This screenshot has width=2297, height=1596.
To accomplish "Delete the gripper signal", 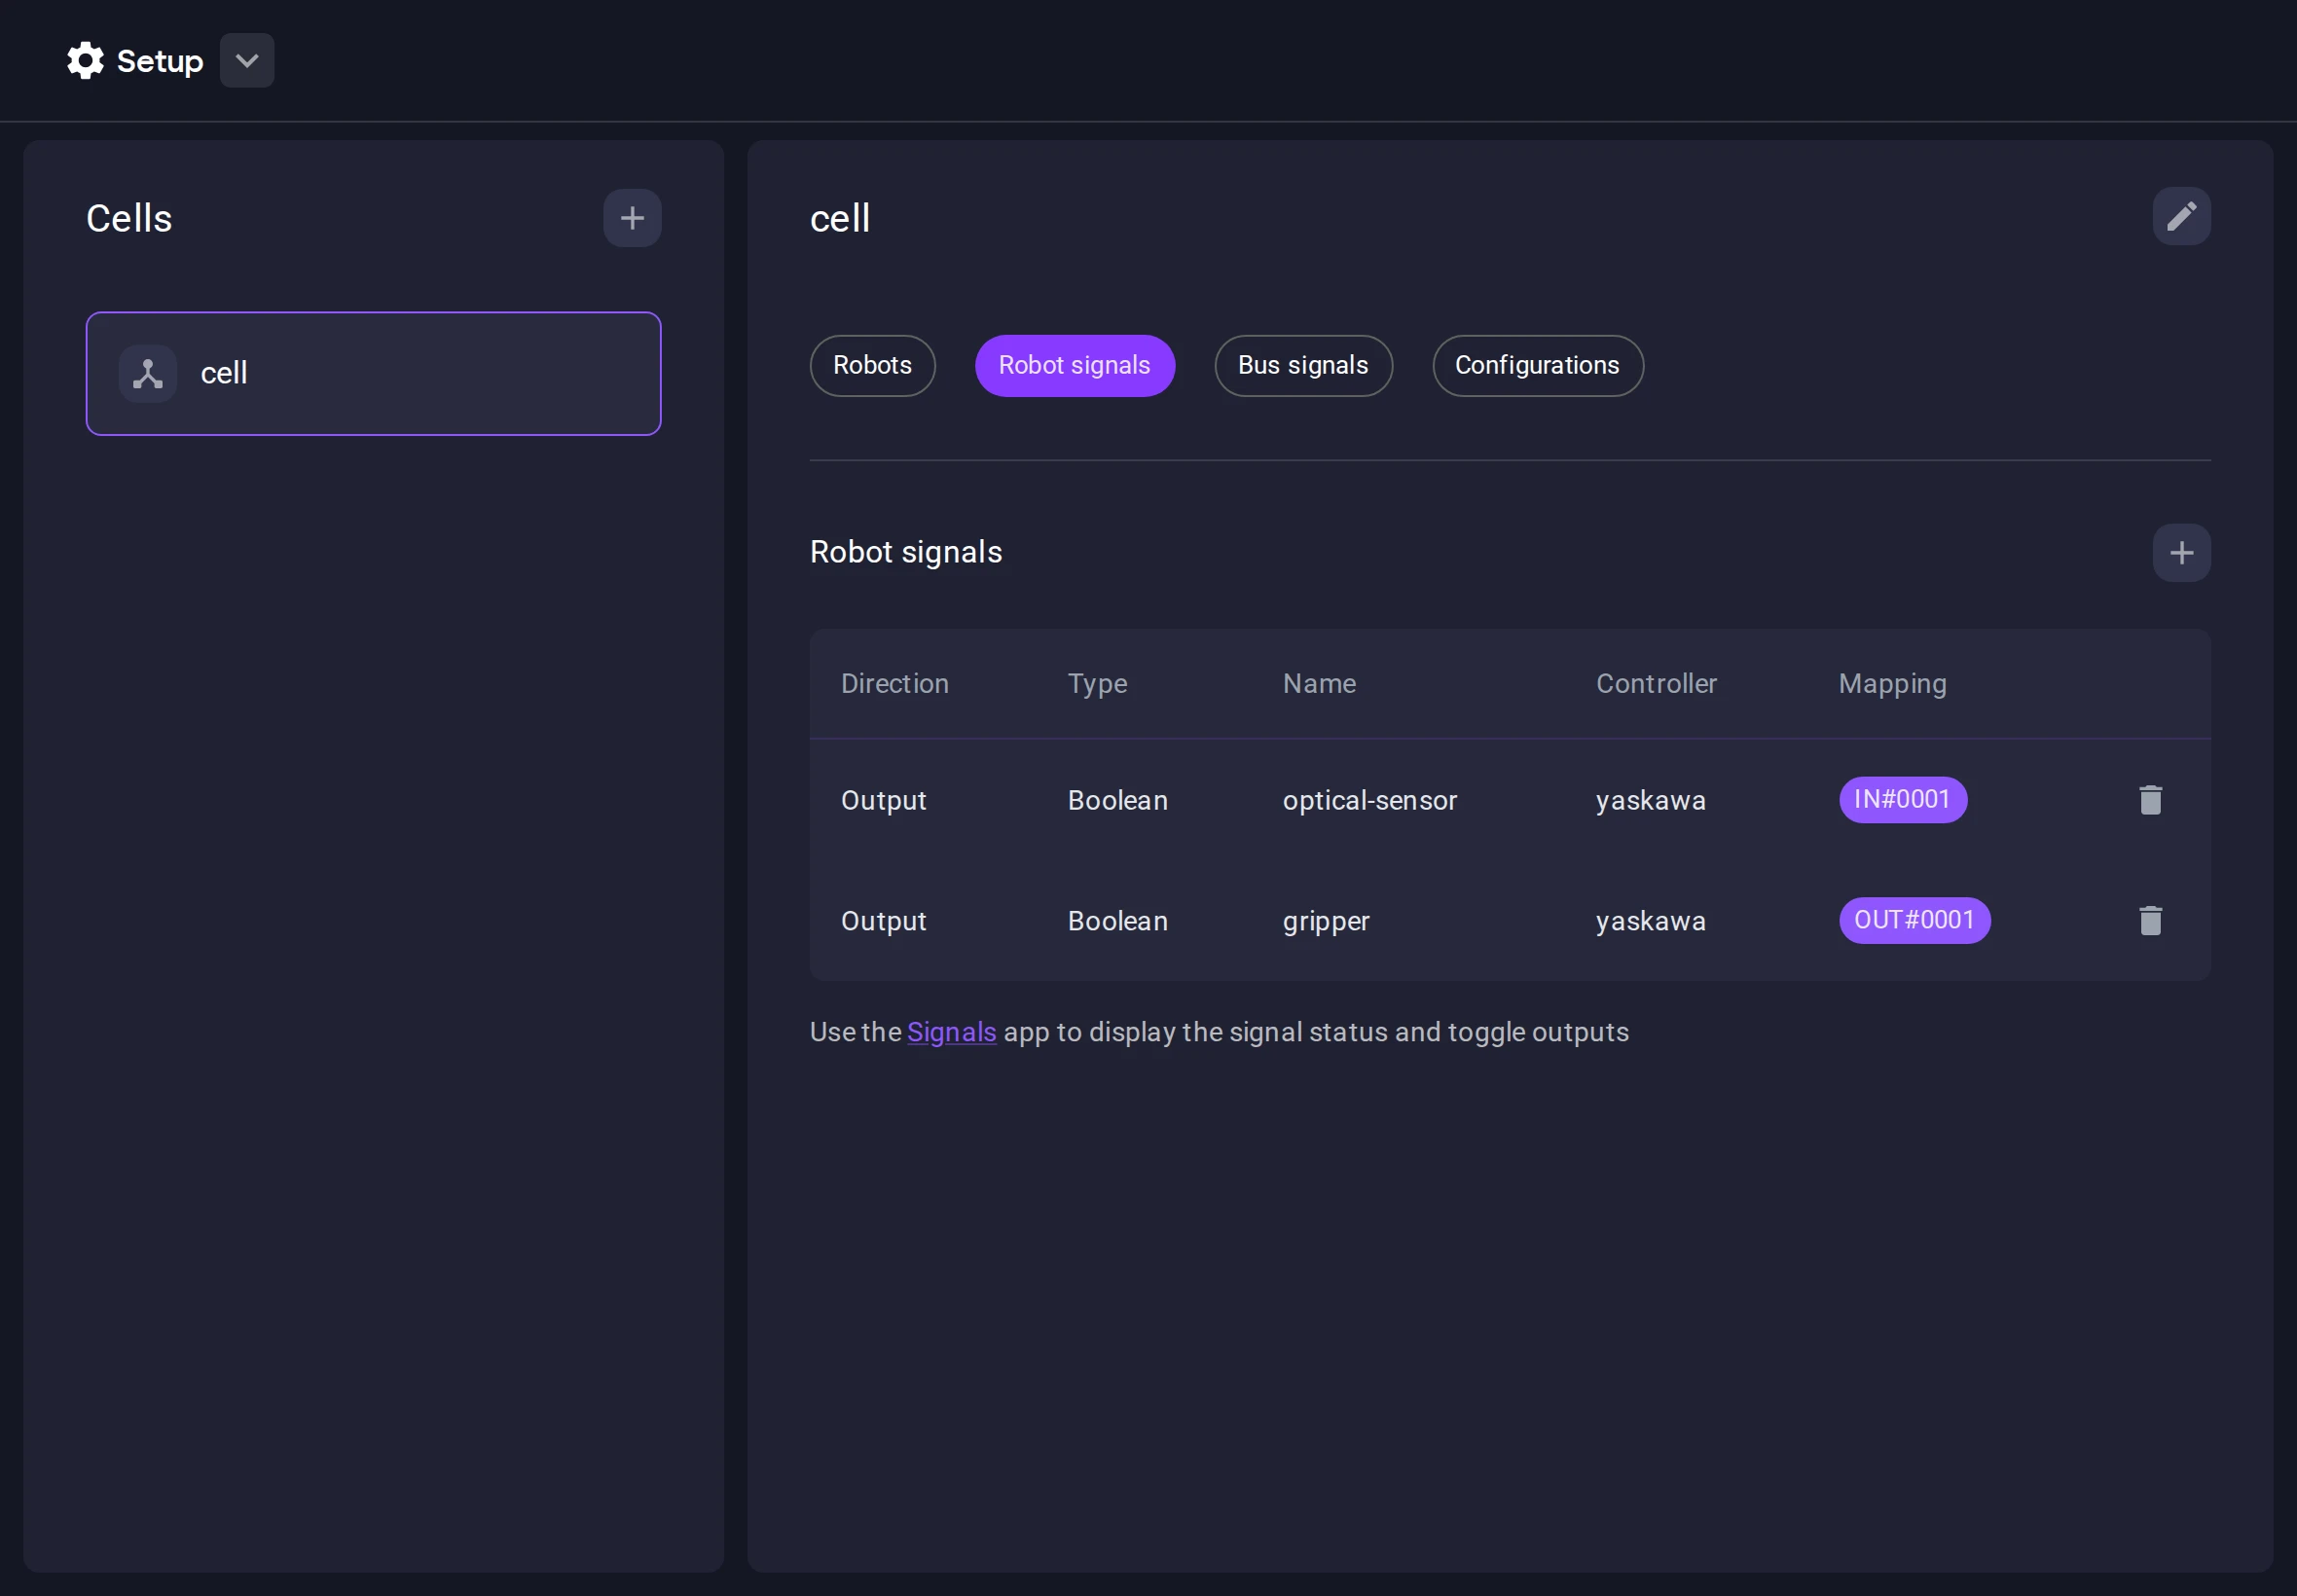I will (x=2150, y=920).
